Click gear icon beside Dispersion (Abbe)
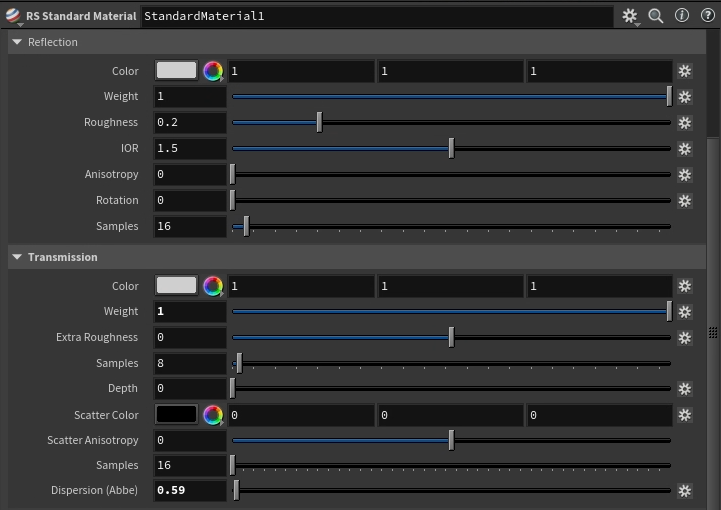 (684, 491)
